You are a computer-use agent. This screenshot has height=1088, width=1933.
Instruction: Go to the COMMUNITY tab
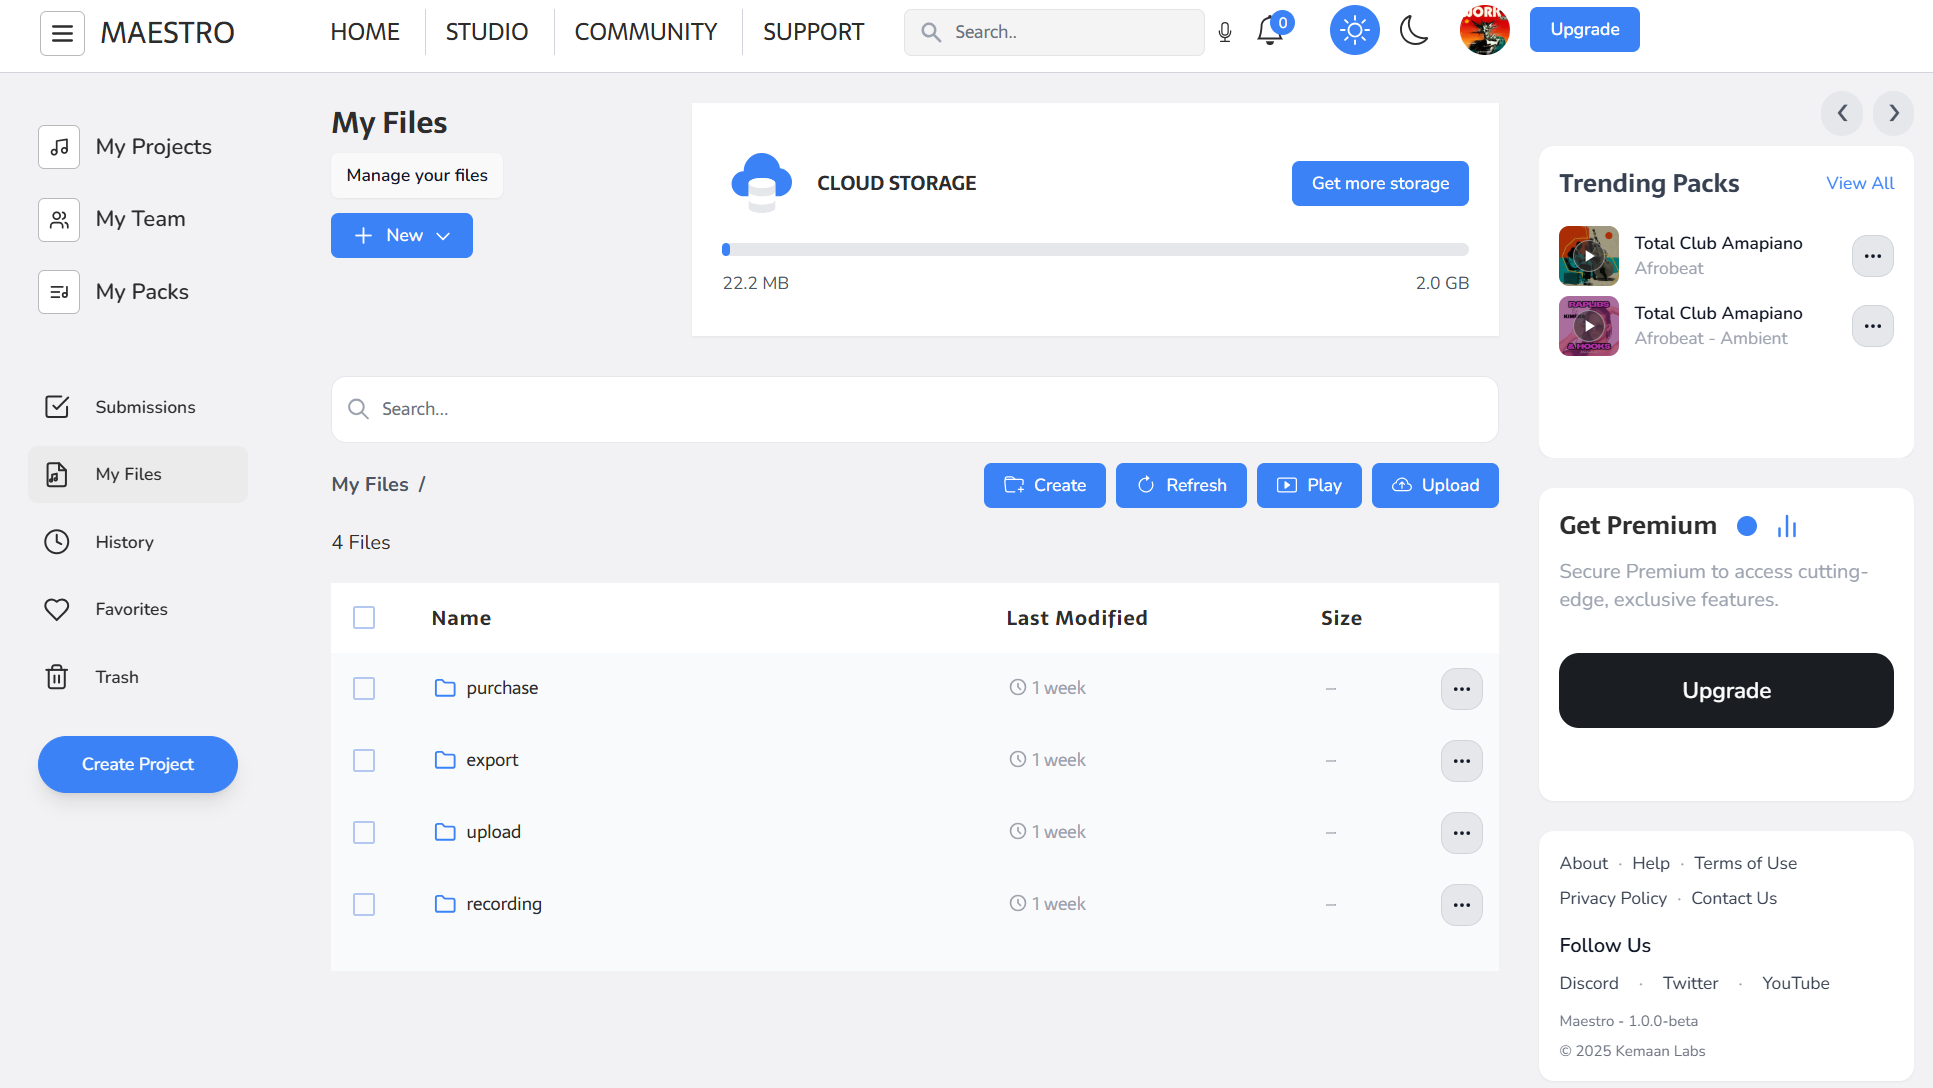(x=645, y=31)
